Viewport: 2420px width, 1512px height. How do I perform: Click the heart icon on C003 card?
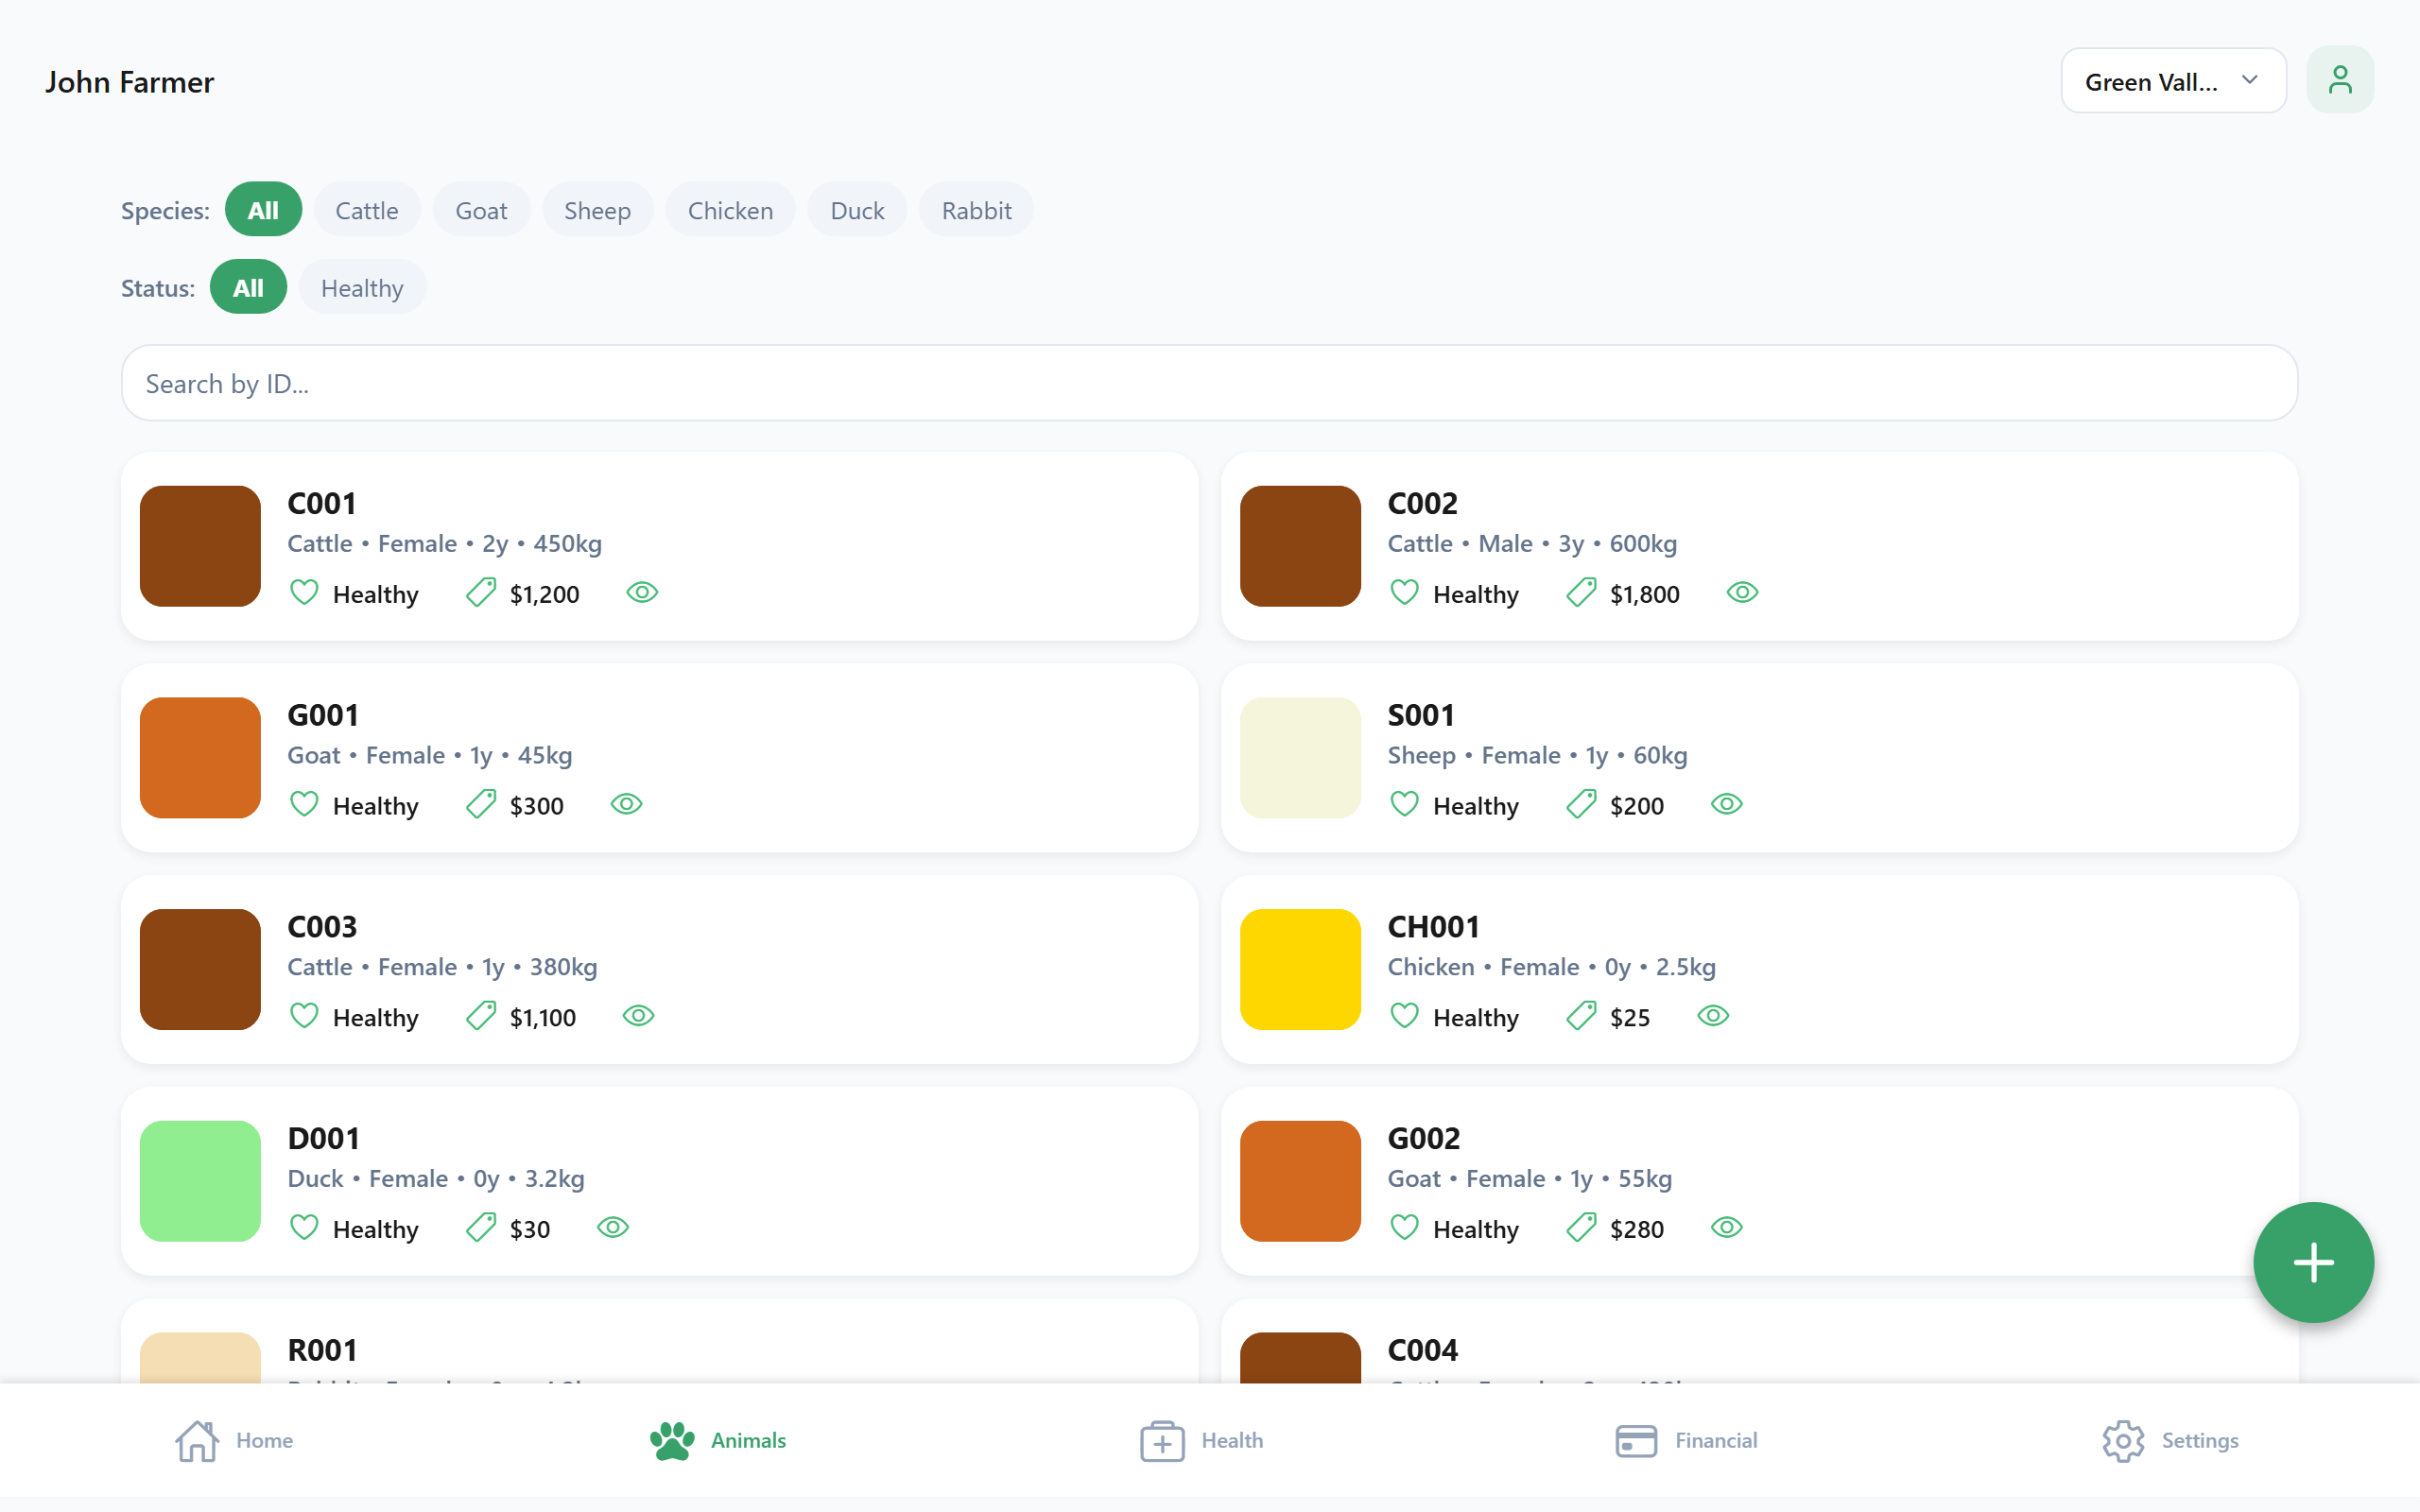point(304,1016)
